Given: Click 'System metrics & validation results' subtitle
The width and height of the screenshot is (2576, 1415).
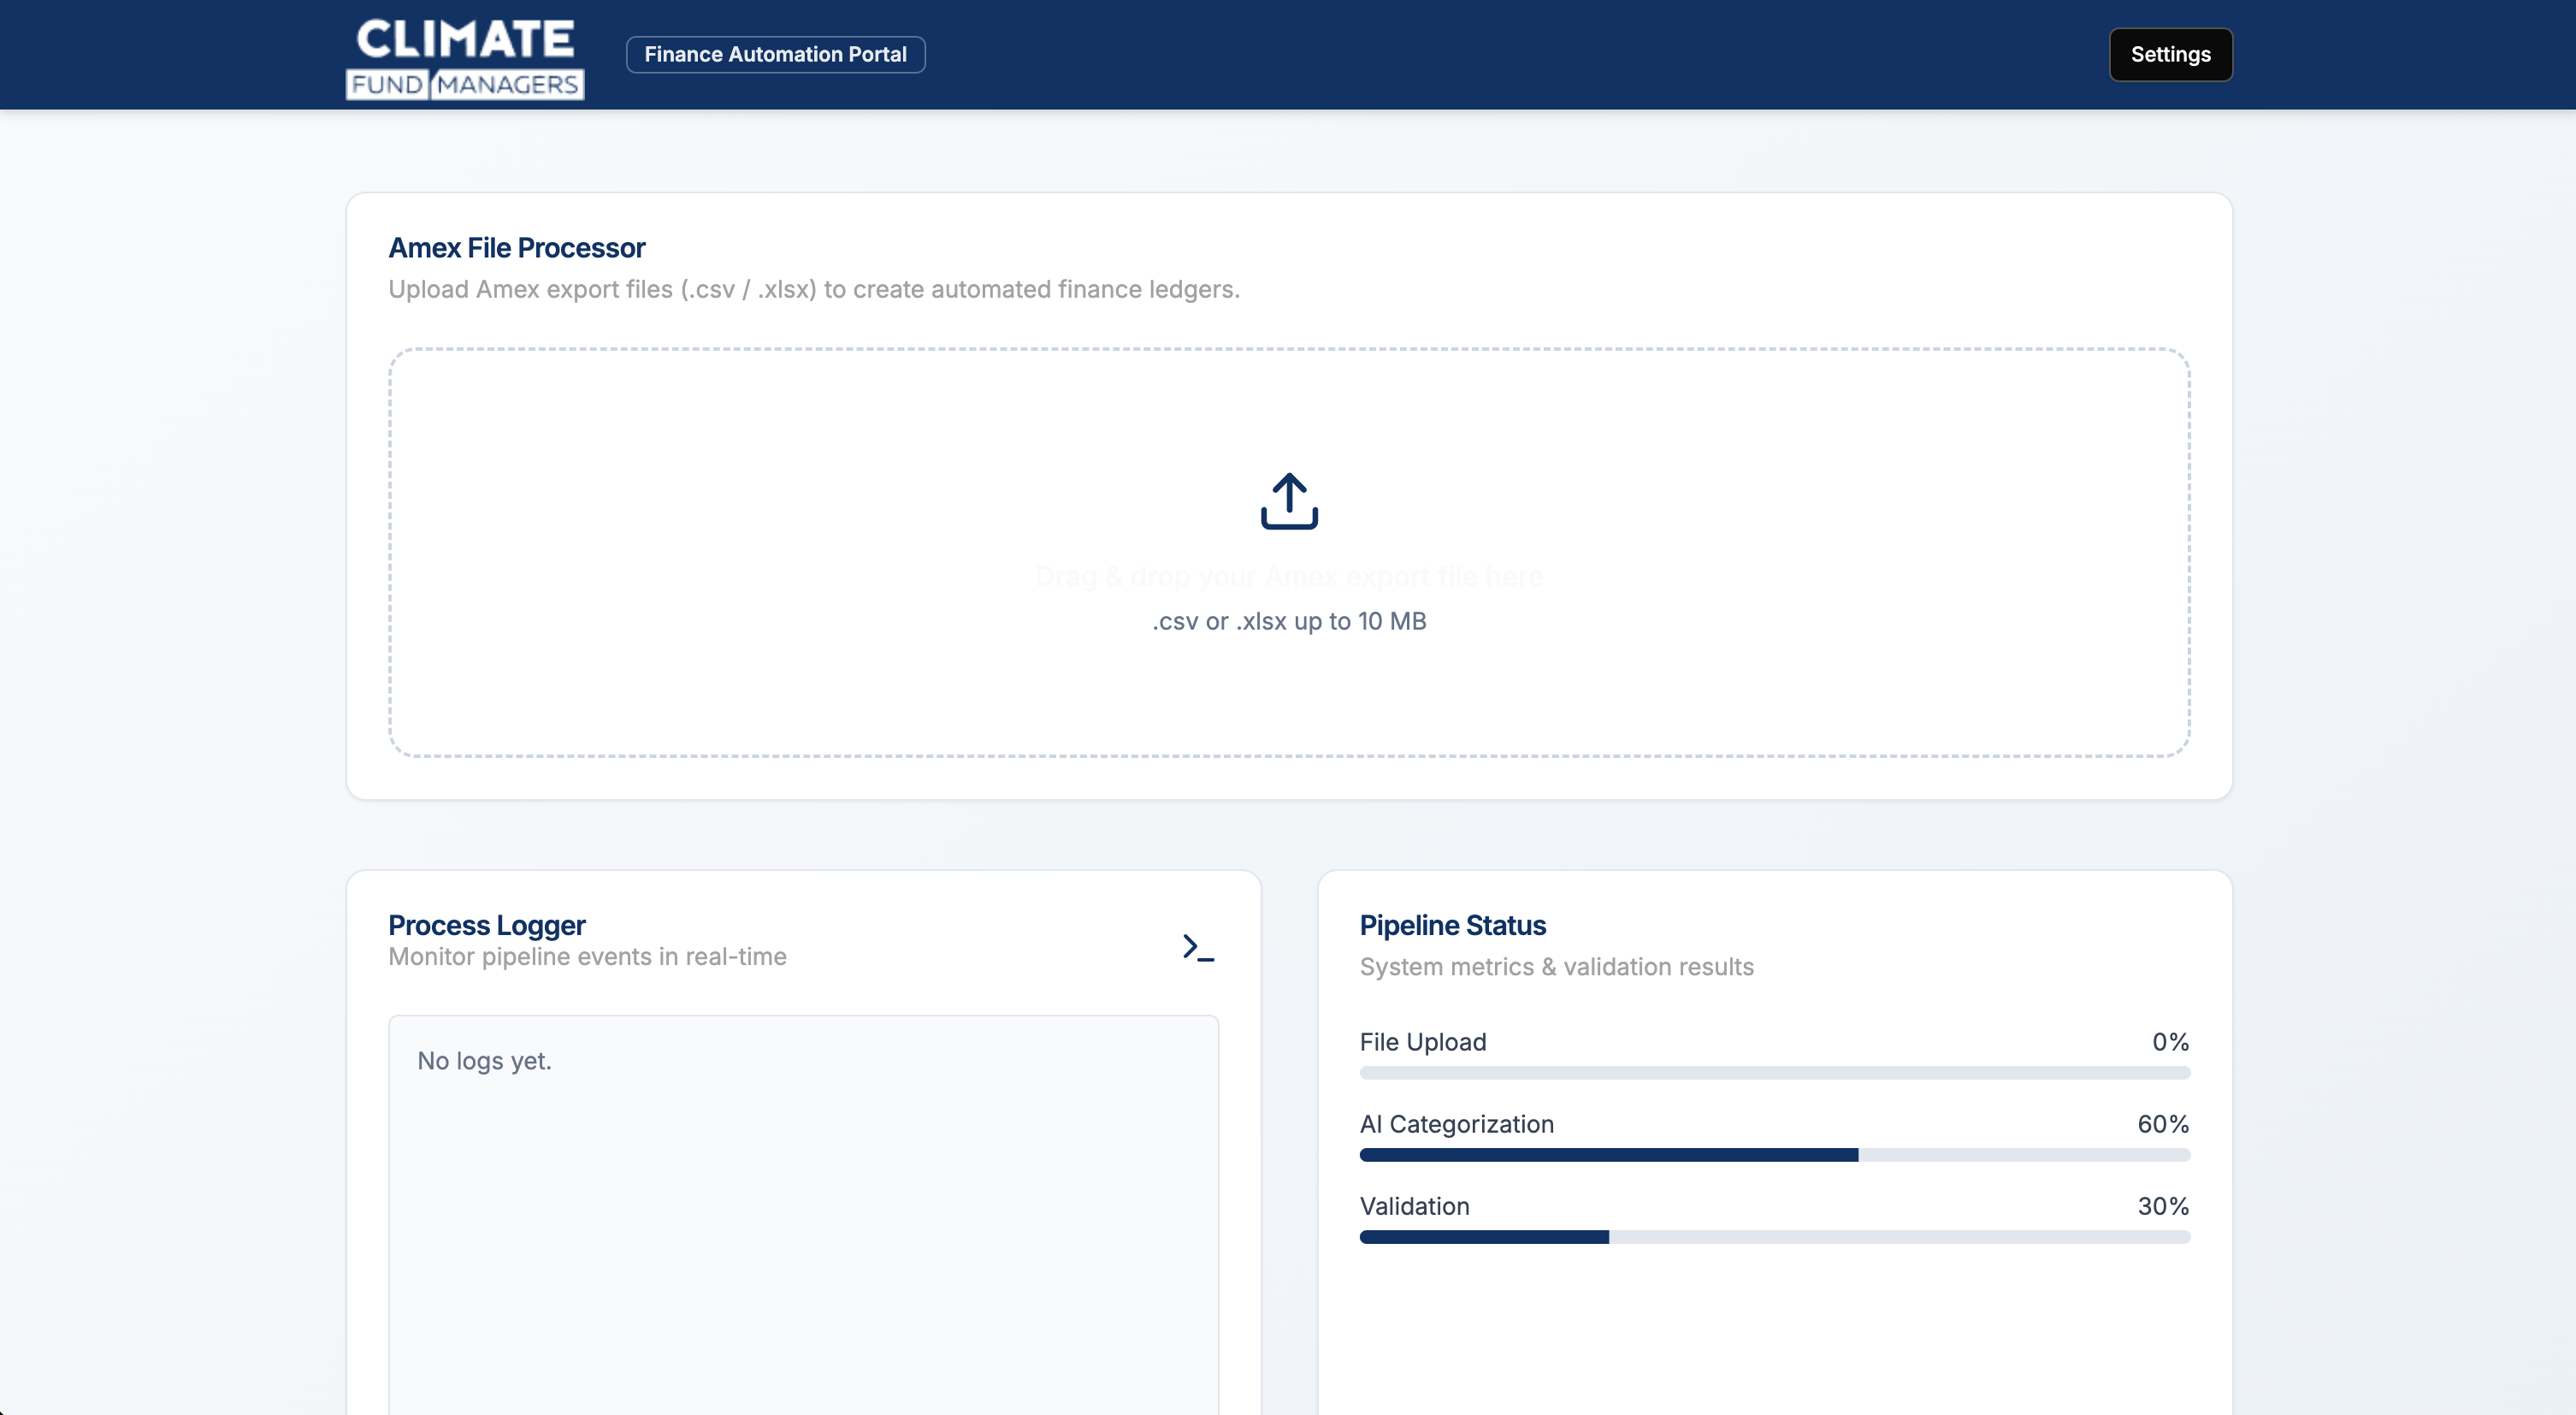Looking at the screenshot, I should tap(1556, 967).
